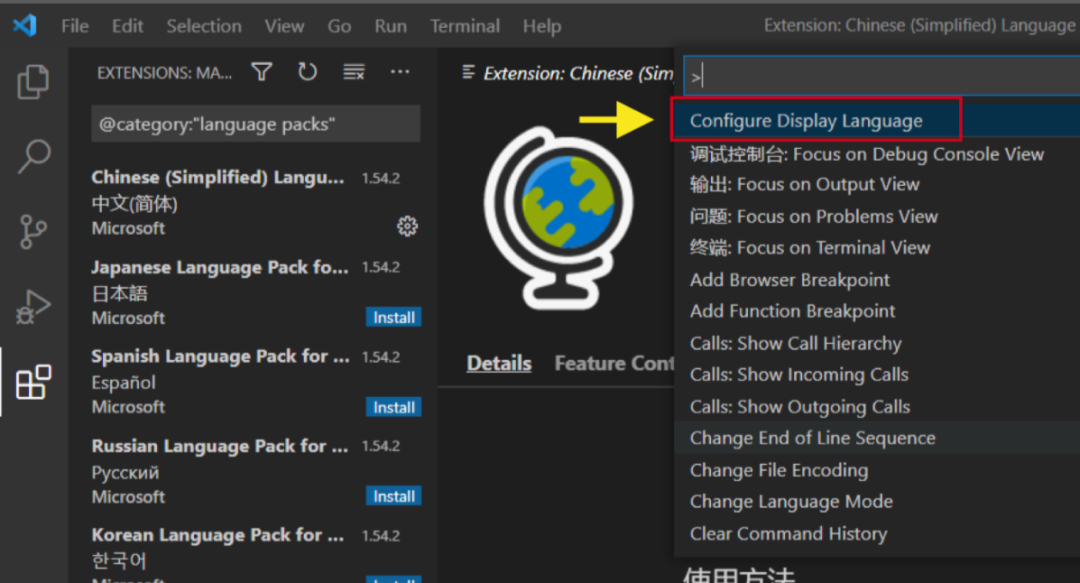This screenshot has width=1080, height=583.
Task: Open Korean Language Pack list entry title
Action: pyautogui.click(x=218, y=535)
